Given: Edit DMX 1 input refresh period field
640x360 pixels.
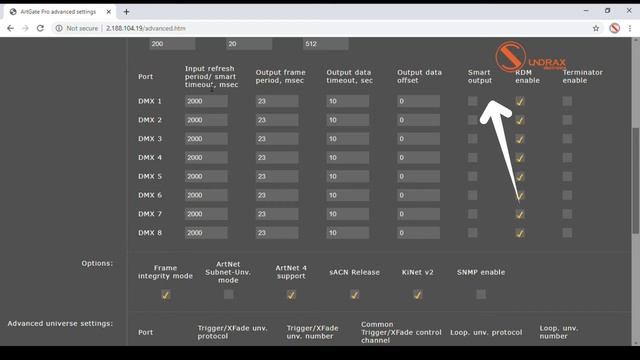Looking at the screenshot, I should 206,101.
